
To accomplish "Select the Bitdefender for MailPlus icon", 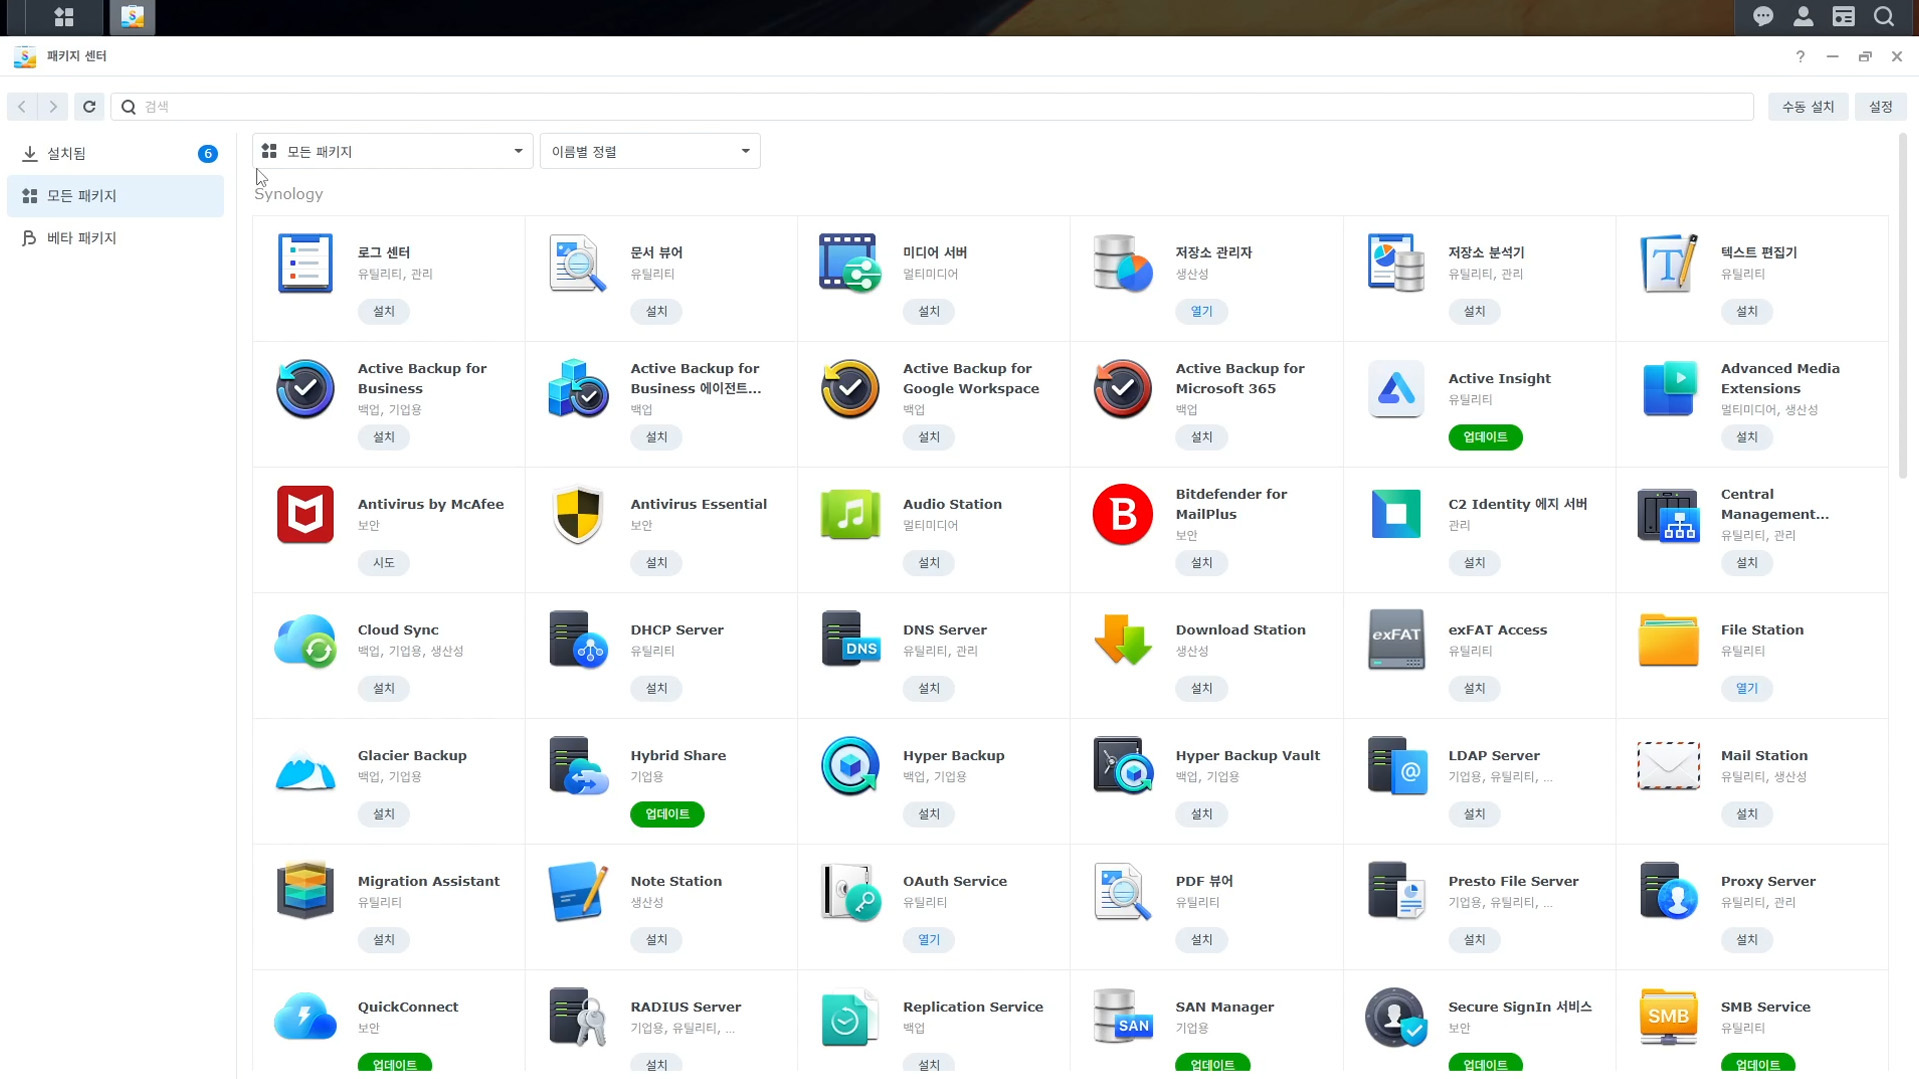I will 1122,514.
